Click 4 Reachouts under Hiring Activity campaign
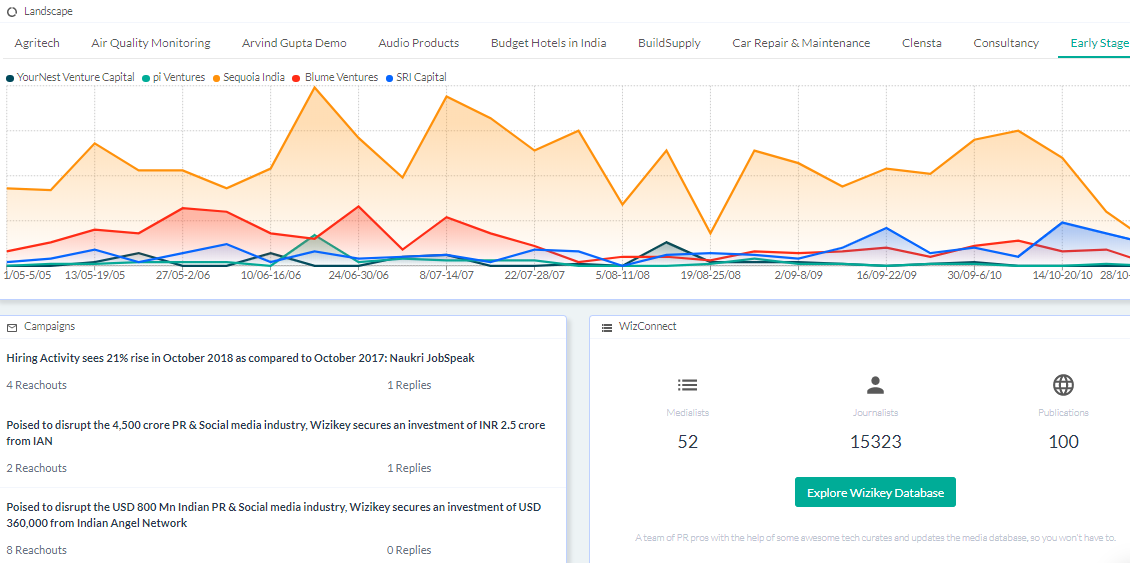Viewport: 1130px width, 563px height. click(37, 385)
